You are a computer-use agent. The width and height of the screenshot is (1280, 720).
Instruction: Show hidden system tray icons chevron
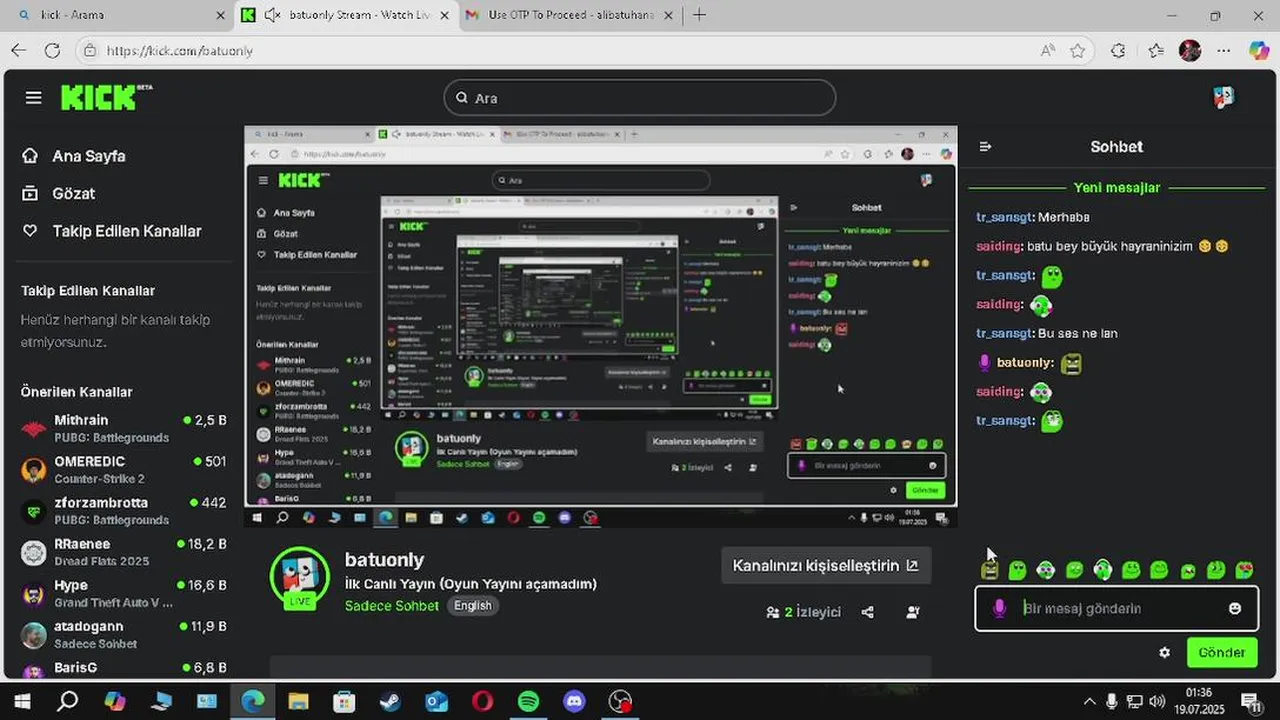[1089, 702]
